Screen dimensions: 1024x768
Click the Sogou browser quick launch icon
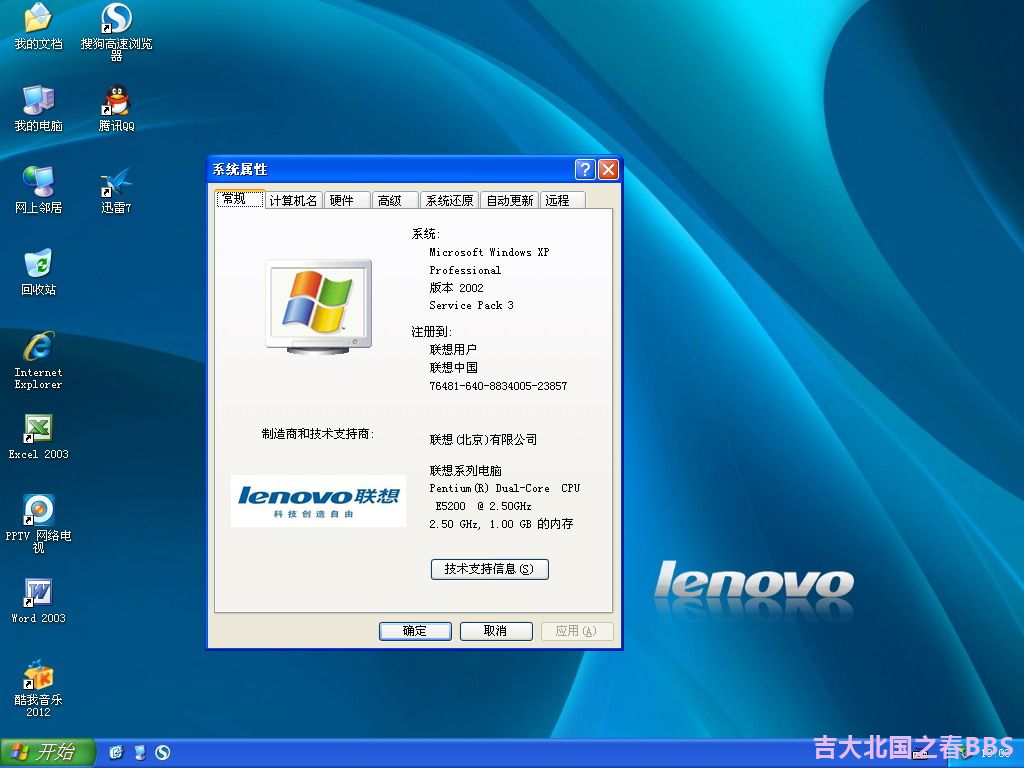pyautogui.click(x=163, y=752)
